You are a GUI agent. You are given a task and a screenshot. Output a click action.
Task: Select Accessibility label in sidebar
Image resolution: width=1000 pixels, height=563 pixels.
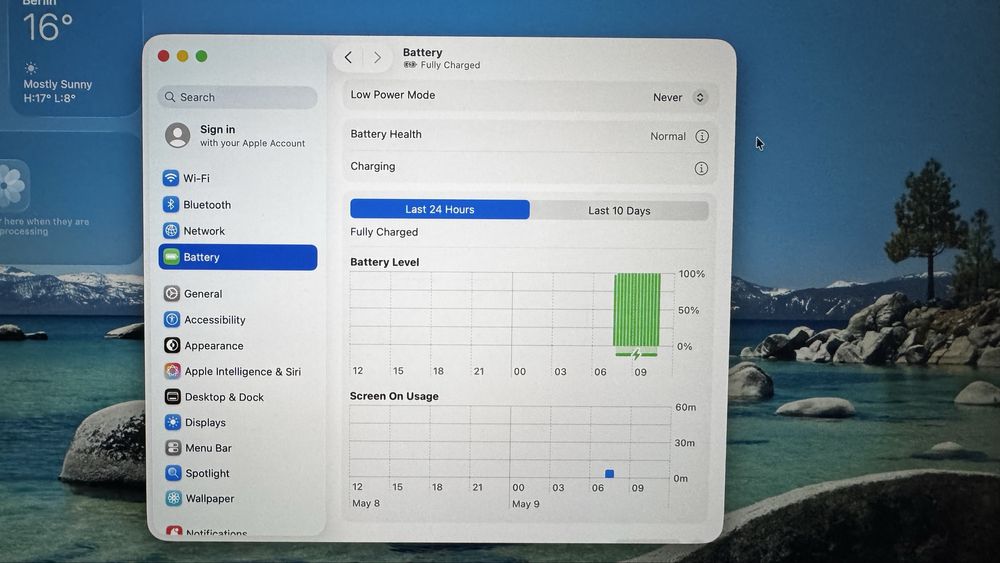coord(215,319)
